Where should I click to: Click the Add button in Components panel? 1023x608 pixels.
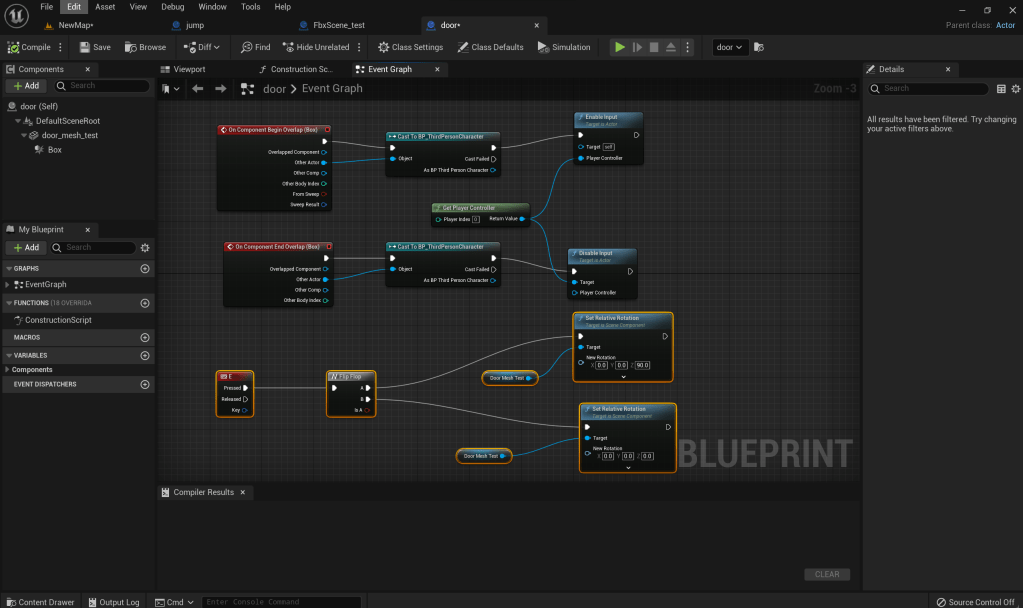(x=27, y=86)
